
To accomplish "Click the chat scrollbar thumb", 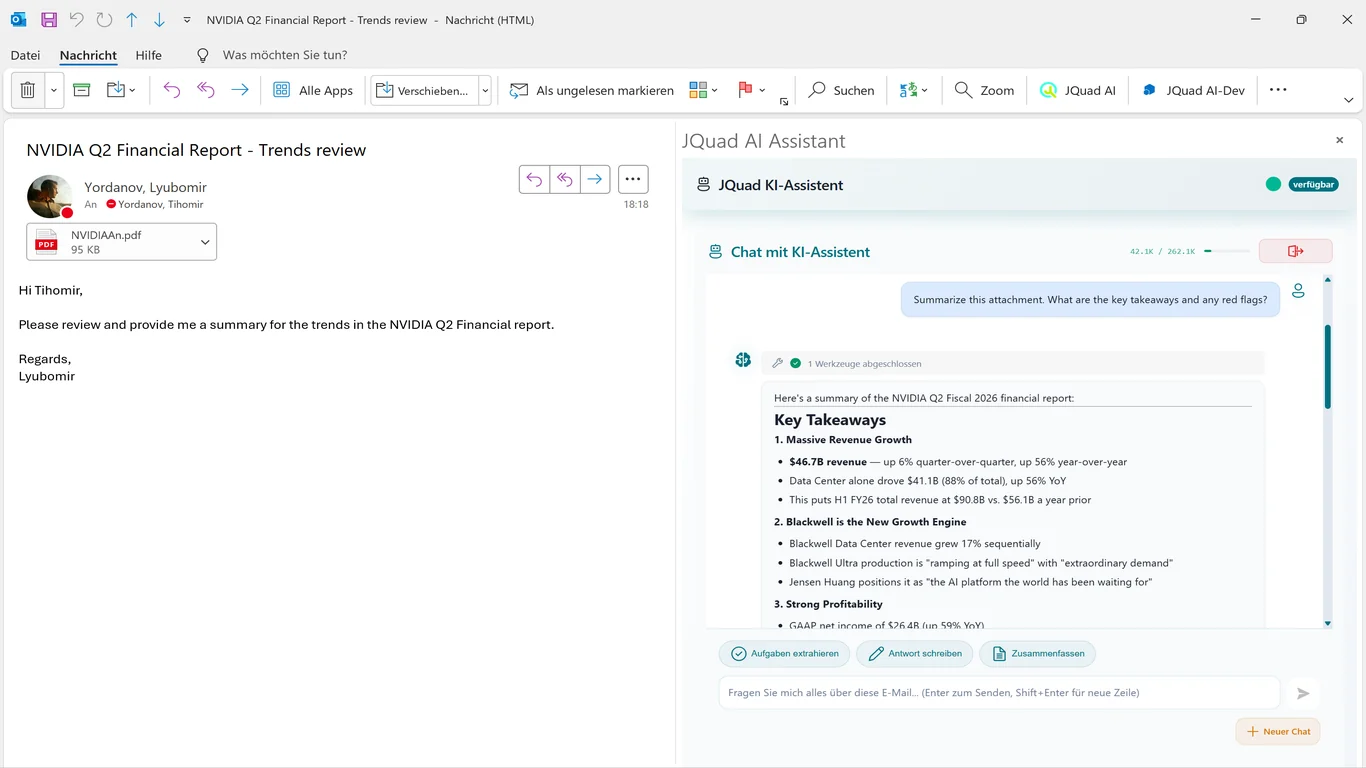I will (x=1328, y=366).
